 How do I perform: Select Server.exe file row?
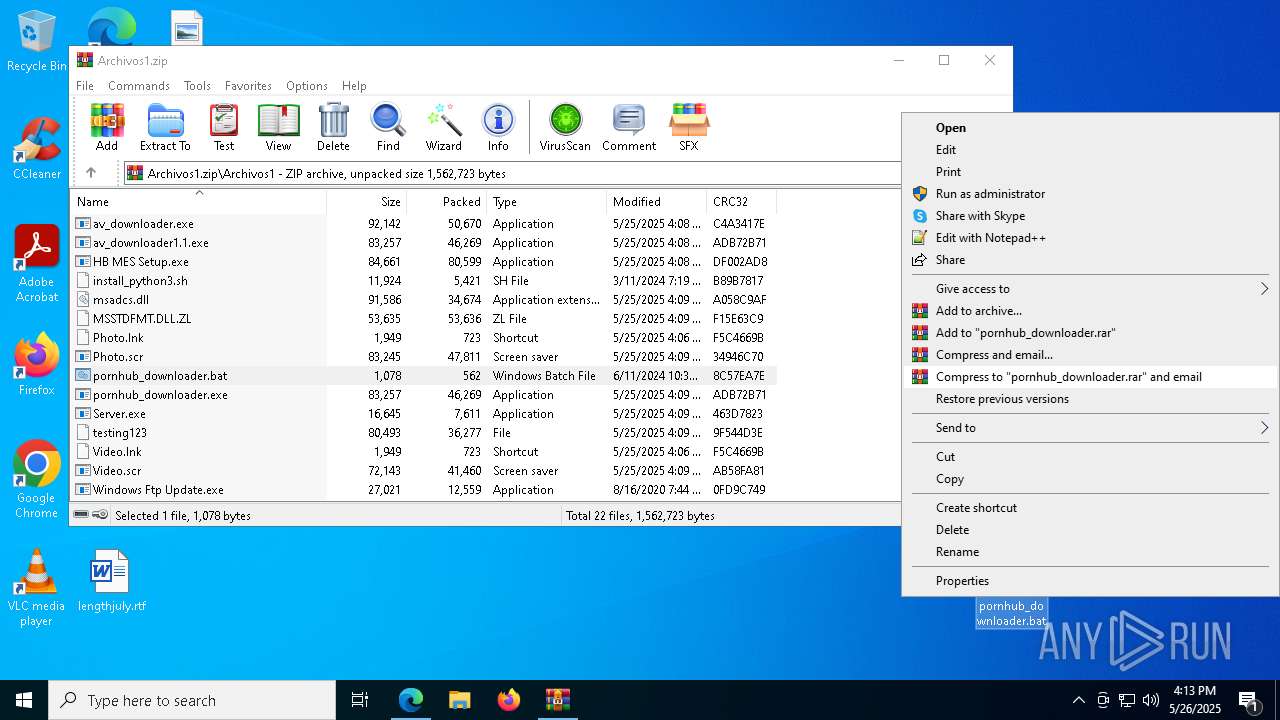[425, 414]
